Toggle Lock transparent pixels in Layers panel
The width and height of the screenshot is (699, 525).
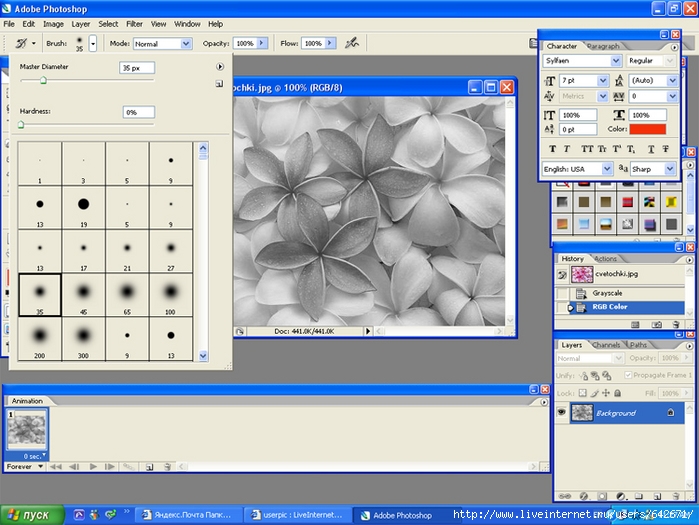point(582,393)
